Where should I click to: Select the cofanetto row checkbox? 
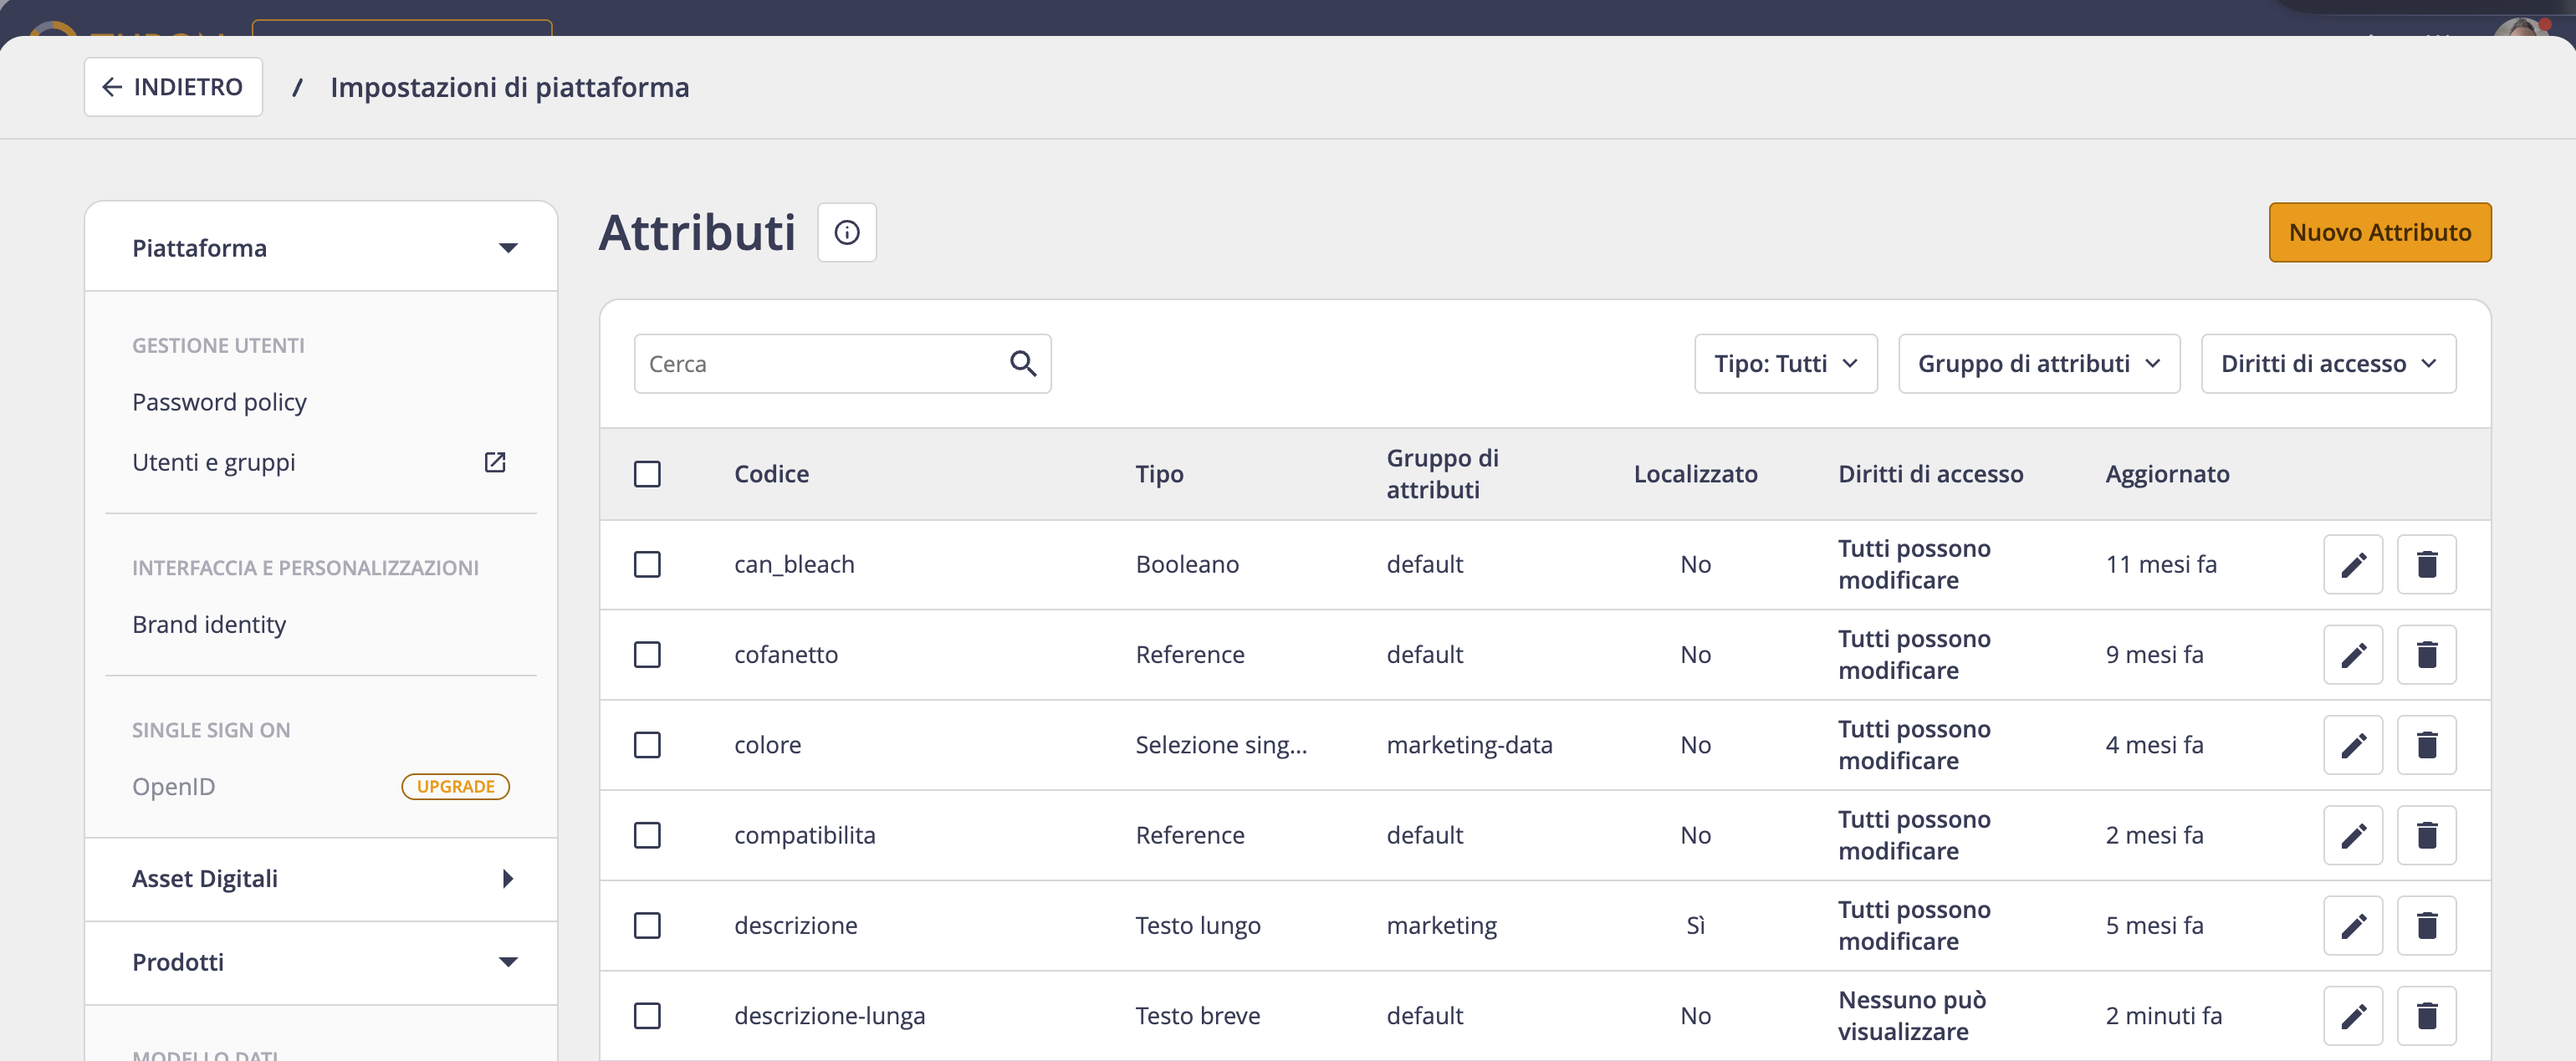[647, 655]
